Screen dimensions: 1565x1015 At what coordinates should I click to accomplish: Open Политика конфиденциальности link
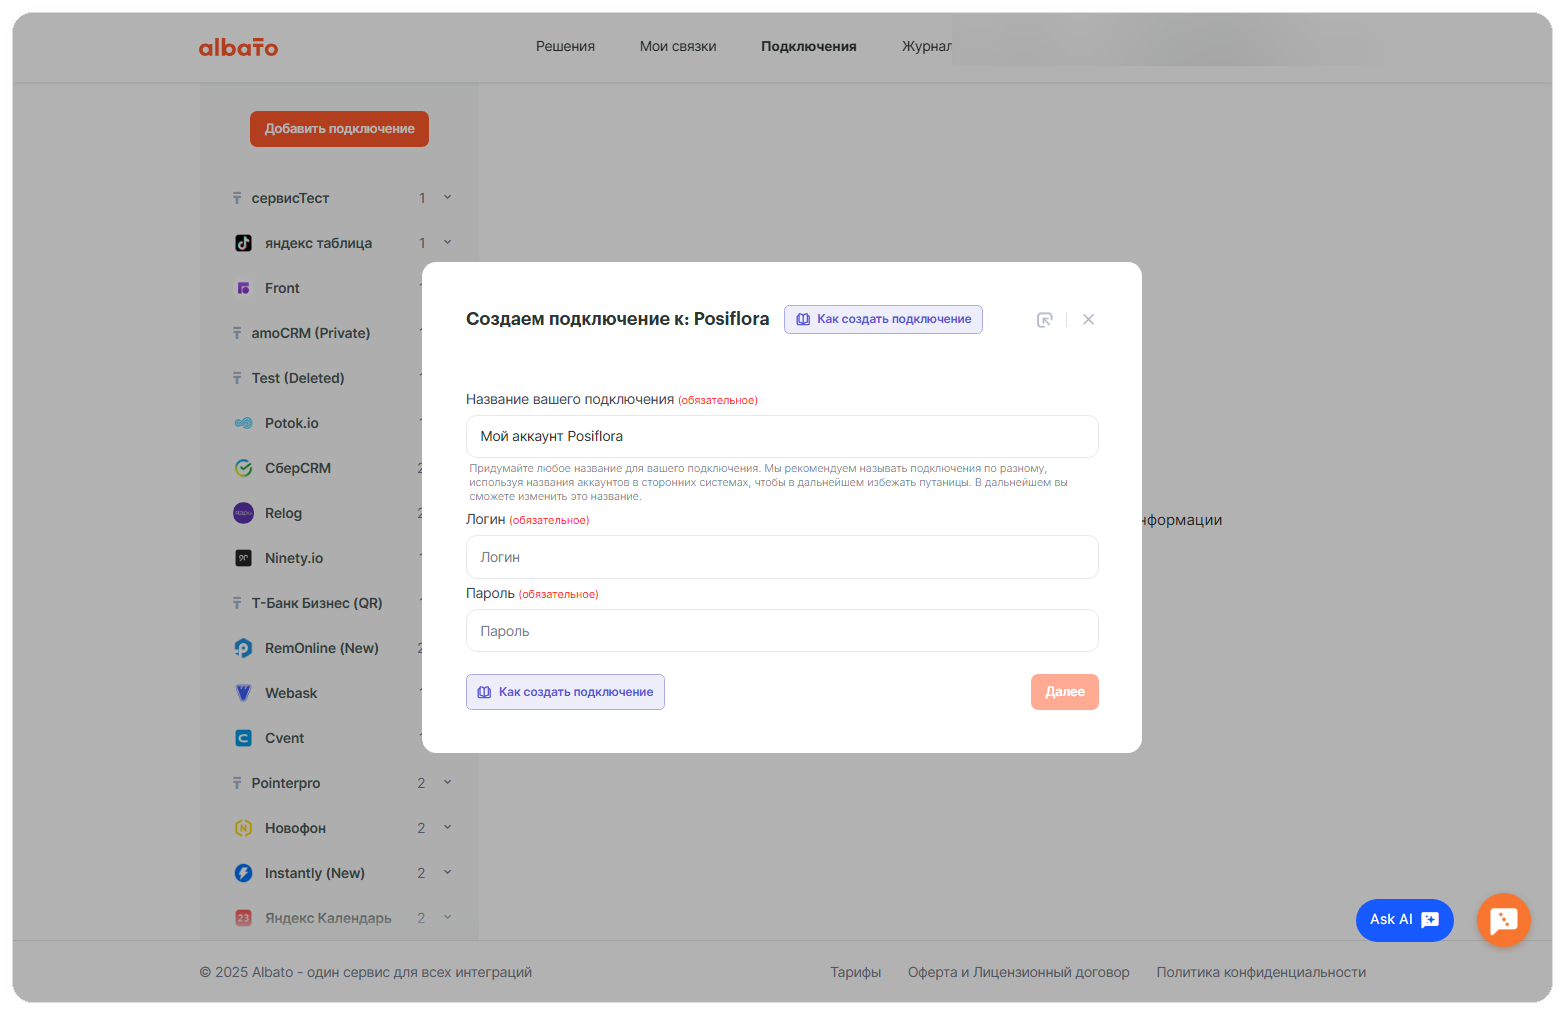(x=1261, y=972)
